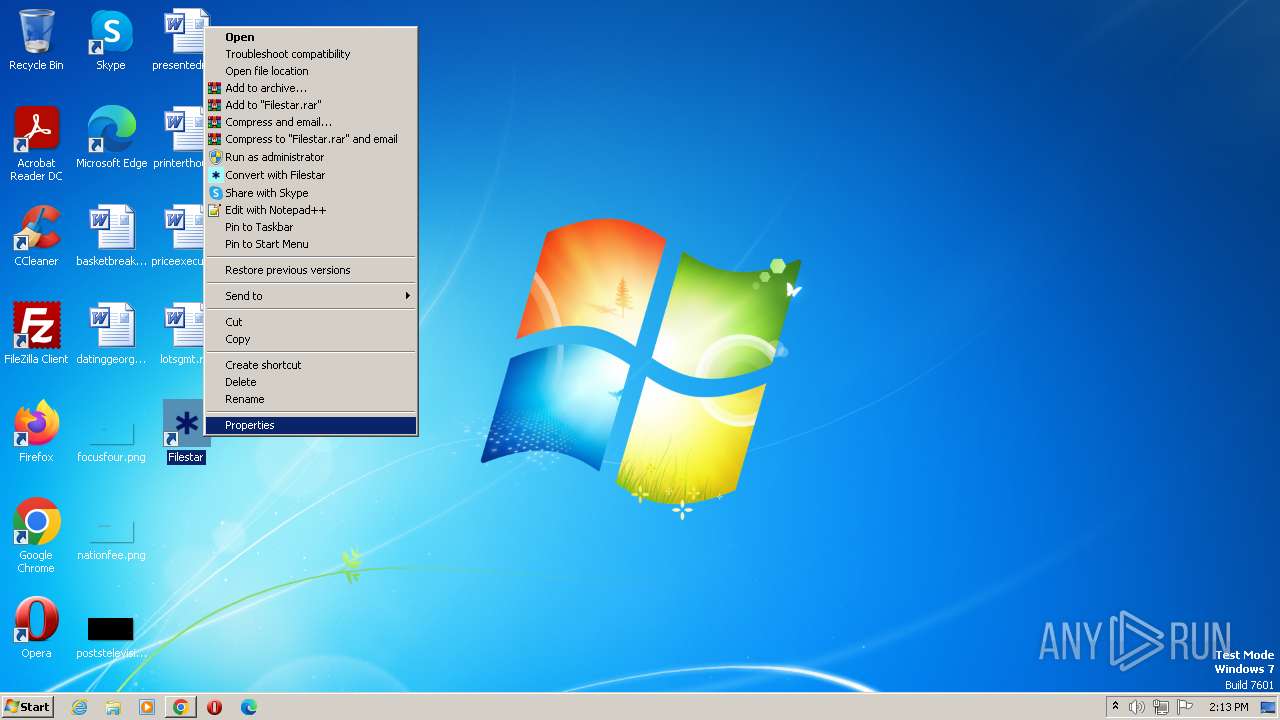The height and width of the screenshot is (720, 1280).
Task: Choose Pin to Taskbar
Action: (x=311, y=227)
